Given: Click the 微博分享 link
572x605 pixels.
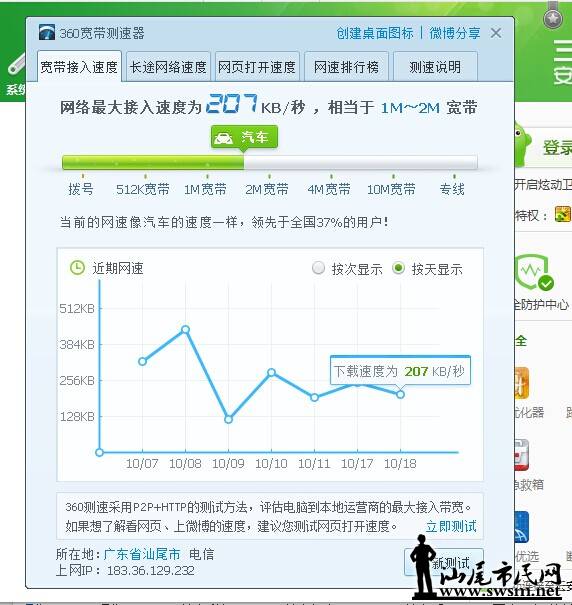Looking at the screenshot, I should [x=455, y=33].
